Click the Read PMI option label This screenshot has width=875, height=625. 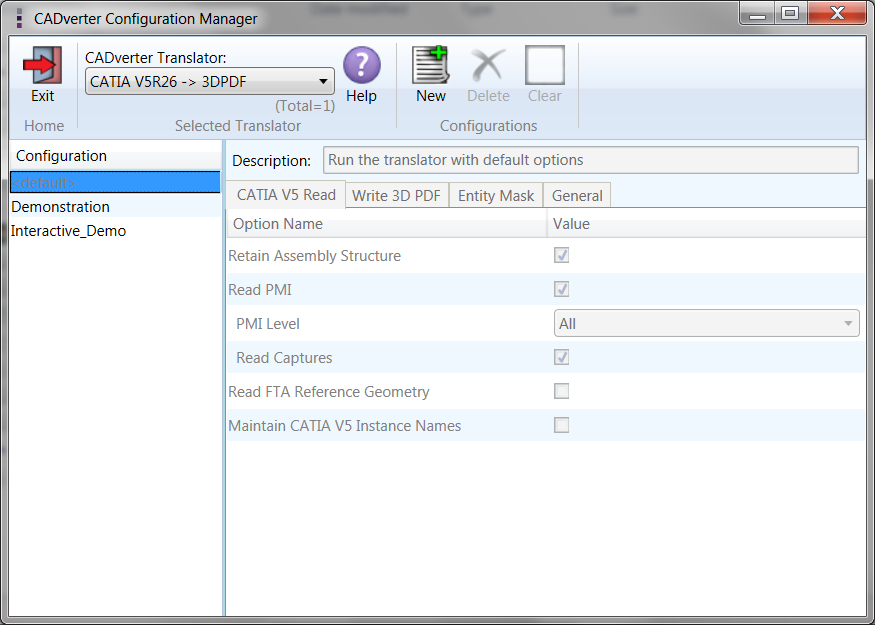click(260, 290)
